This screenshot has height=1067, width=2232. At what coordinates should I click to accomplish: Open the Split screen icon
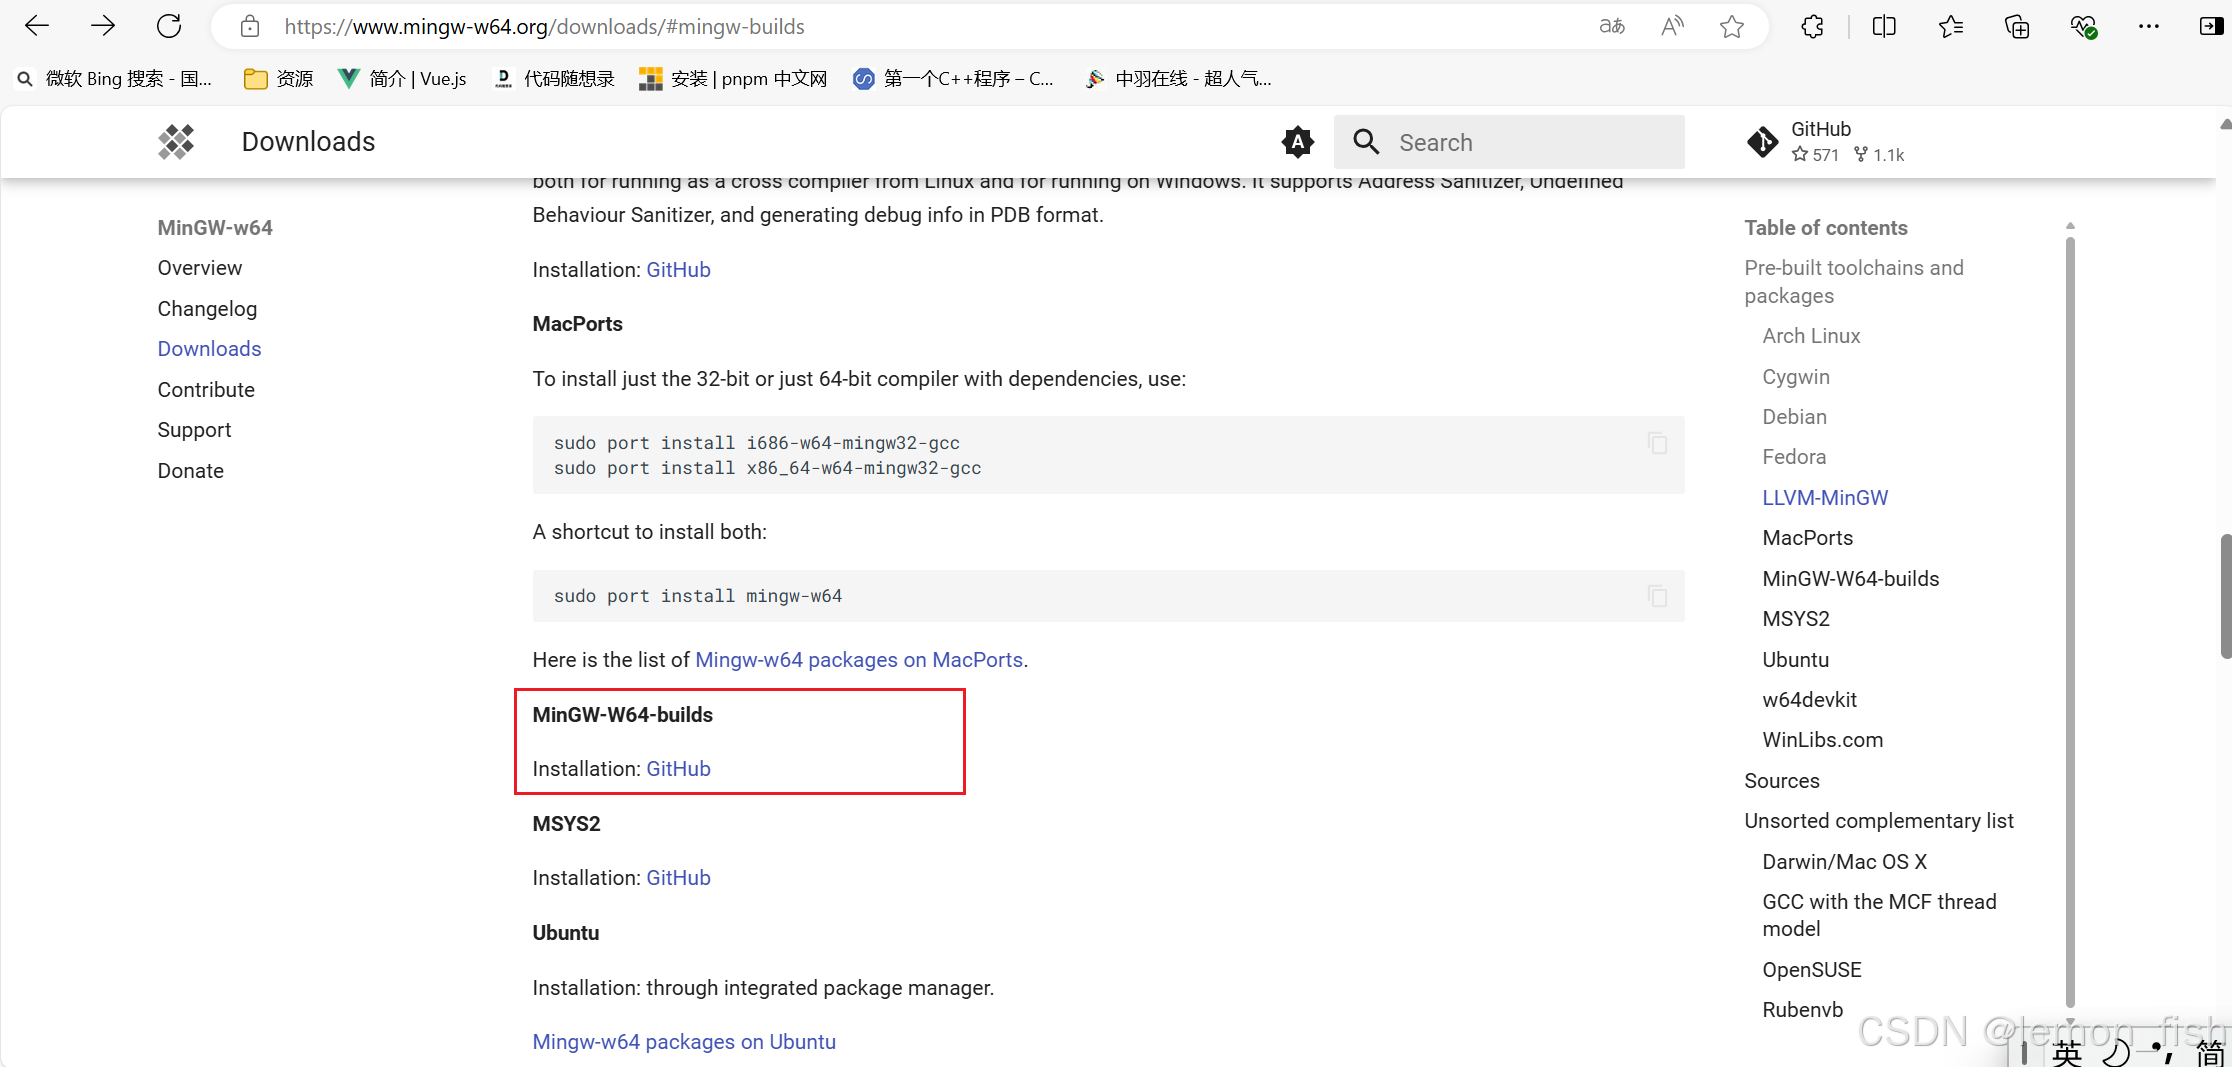coord(1884,27)
